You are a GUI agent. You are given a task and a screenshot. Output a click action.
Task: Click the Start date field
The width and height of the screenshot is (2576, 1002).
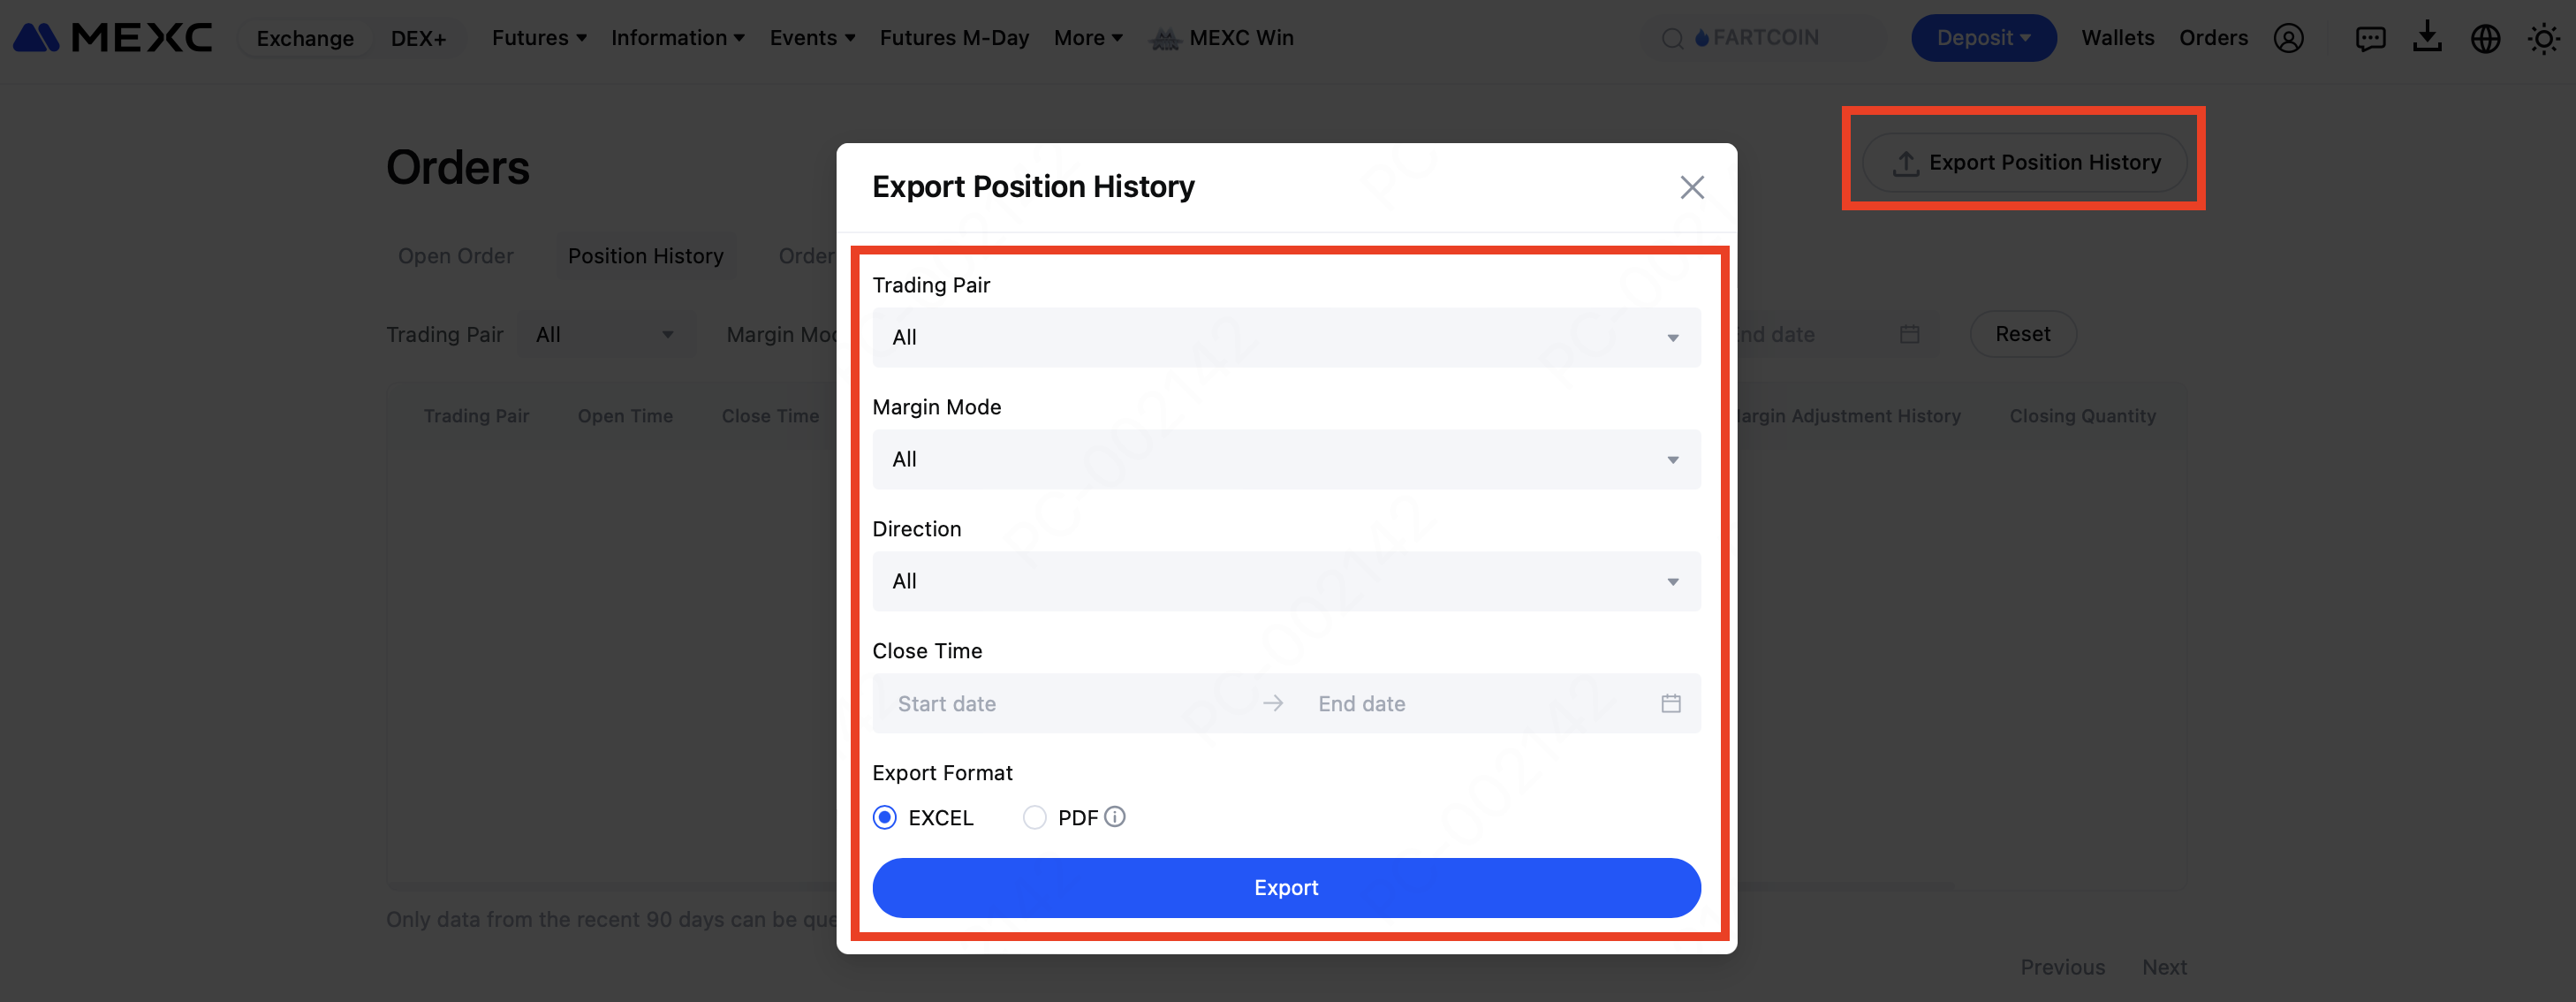[x=1060, y=703]
